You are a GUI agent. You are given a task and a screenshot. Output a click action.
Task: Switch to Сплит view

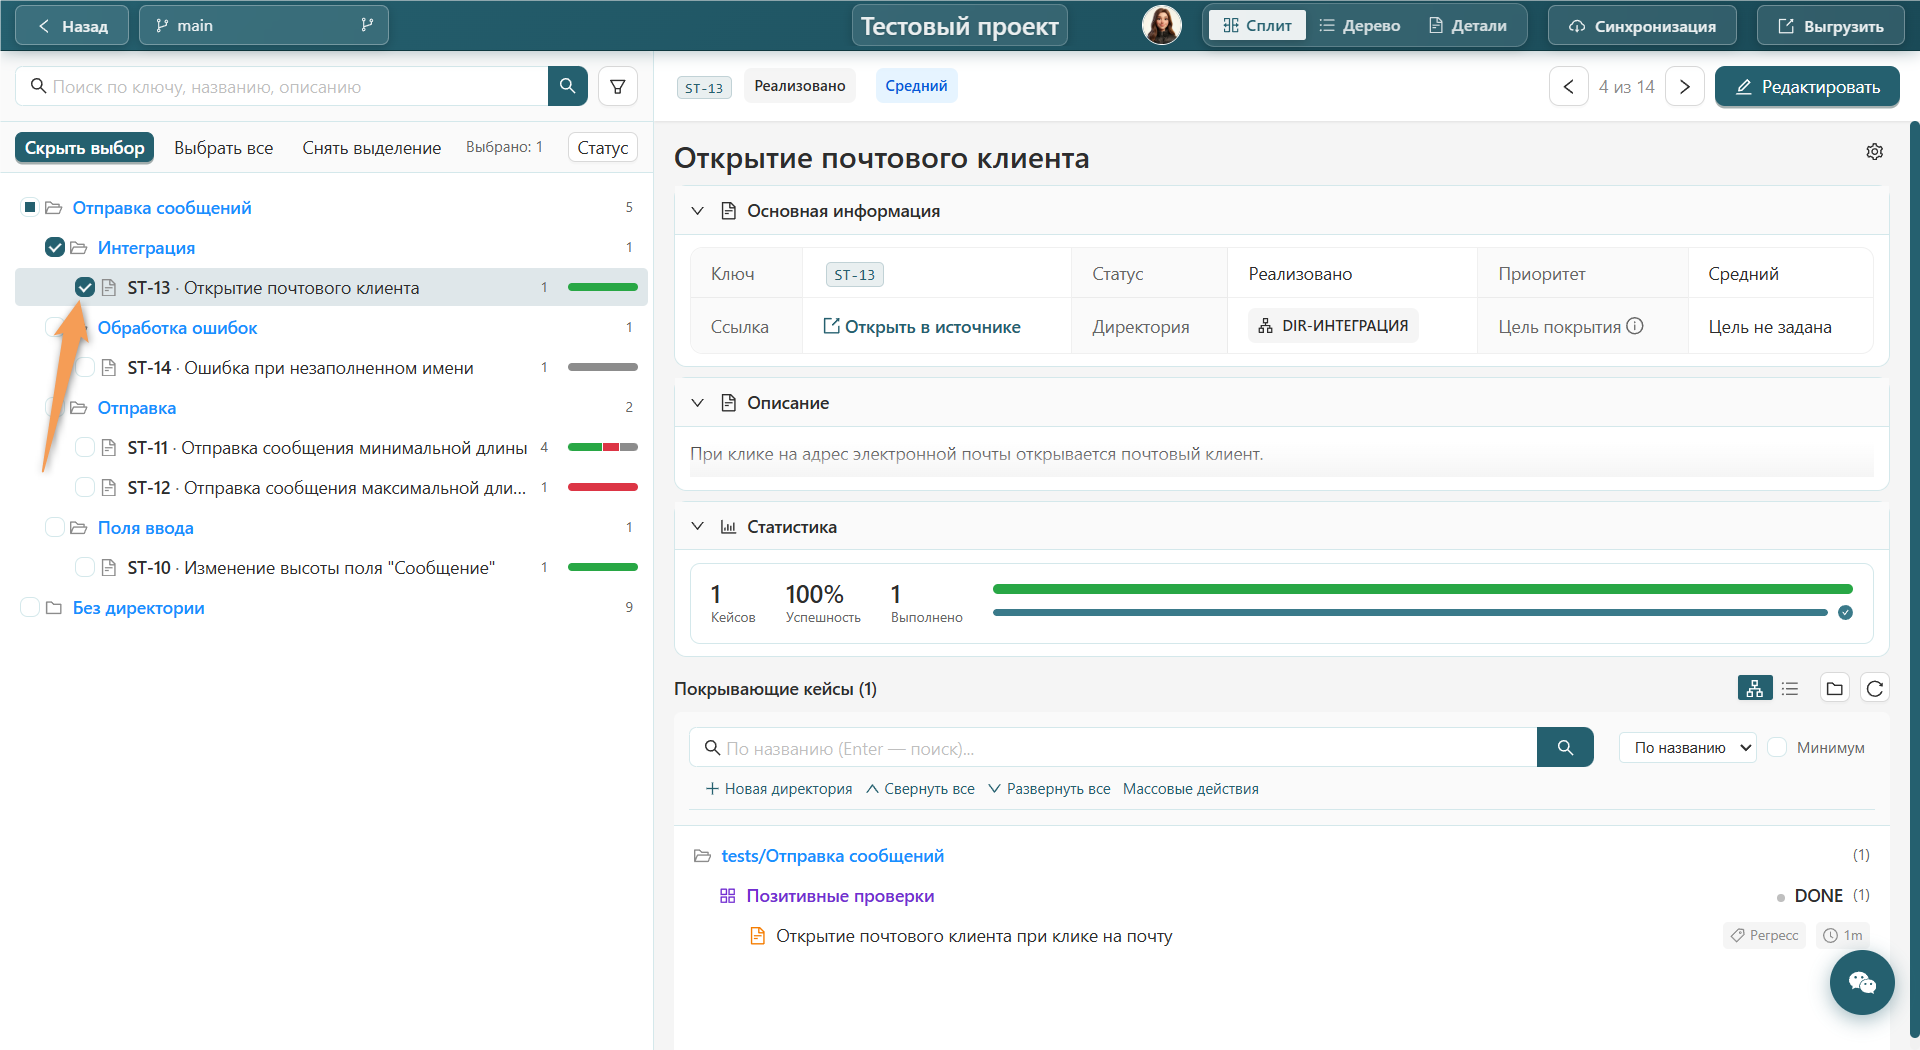point(1257,26)
